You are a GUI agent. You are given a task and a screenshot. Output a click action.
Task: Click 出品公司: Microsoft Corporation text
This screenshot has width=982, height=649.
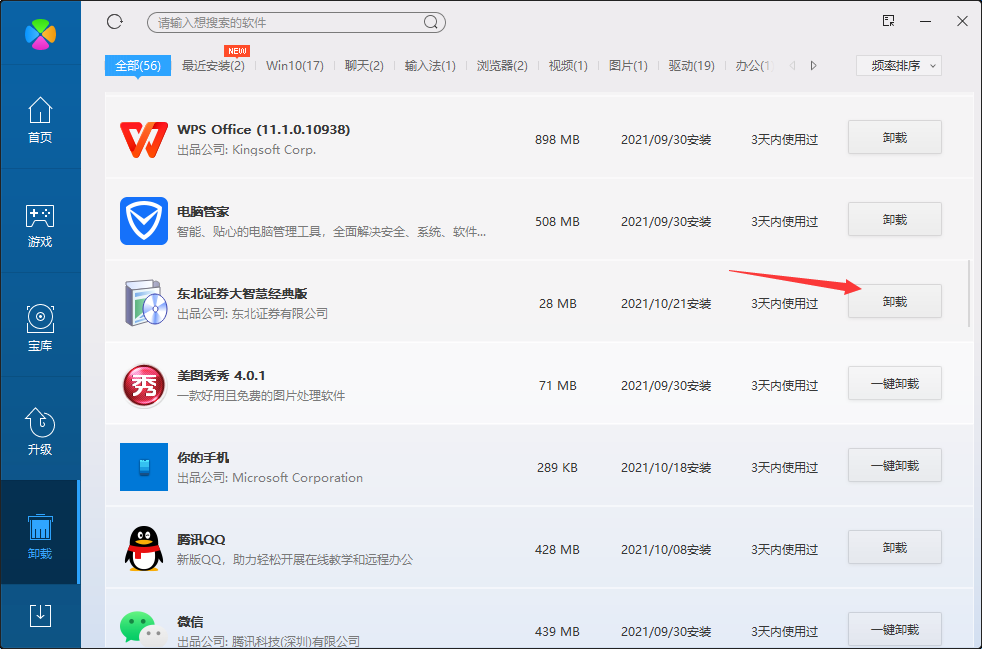[x=270, y=478]
